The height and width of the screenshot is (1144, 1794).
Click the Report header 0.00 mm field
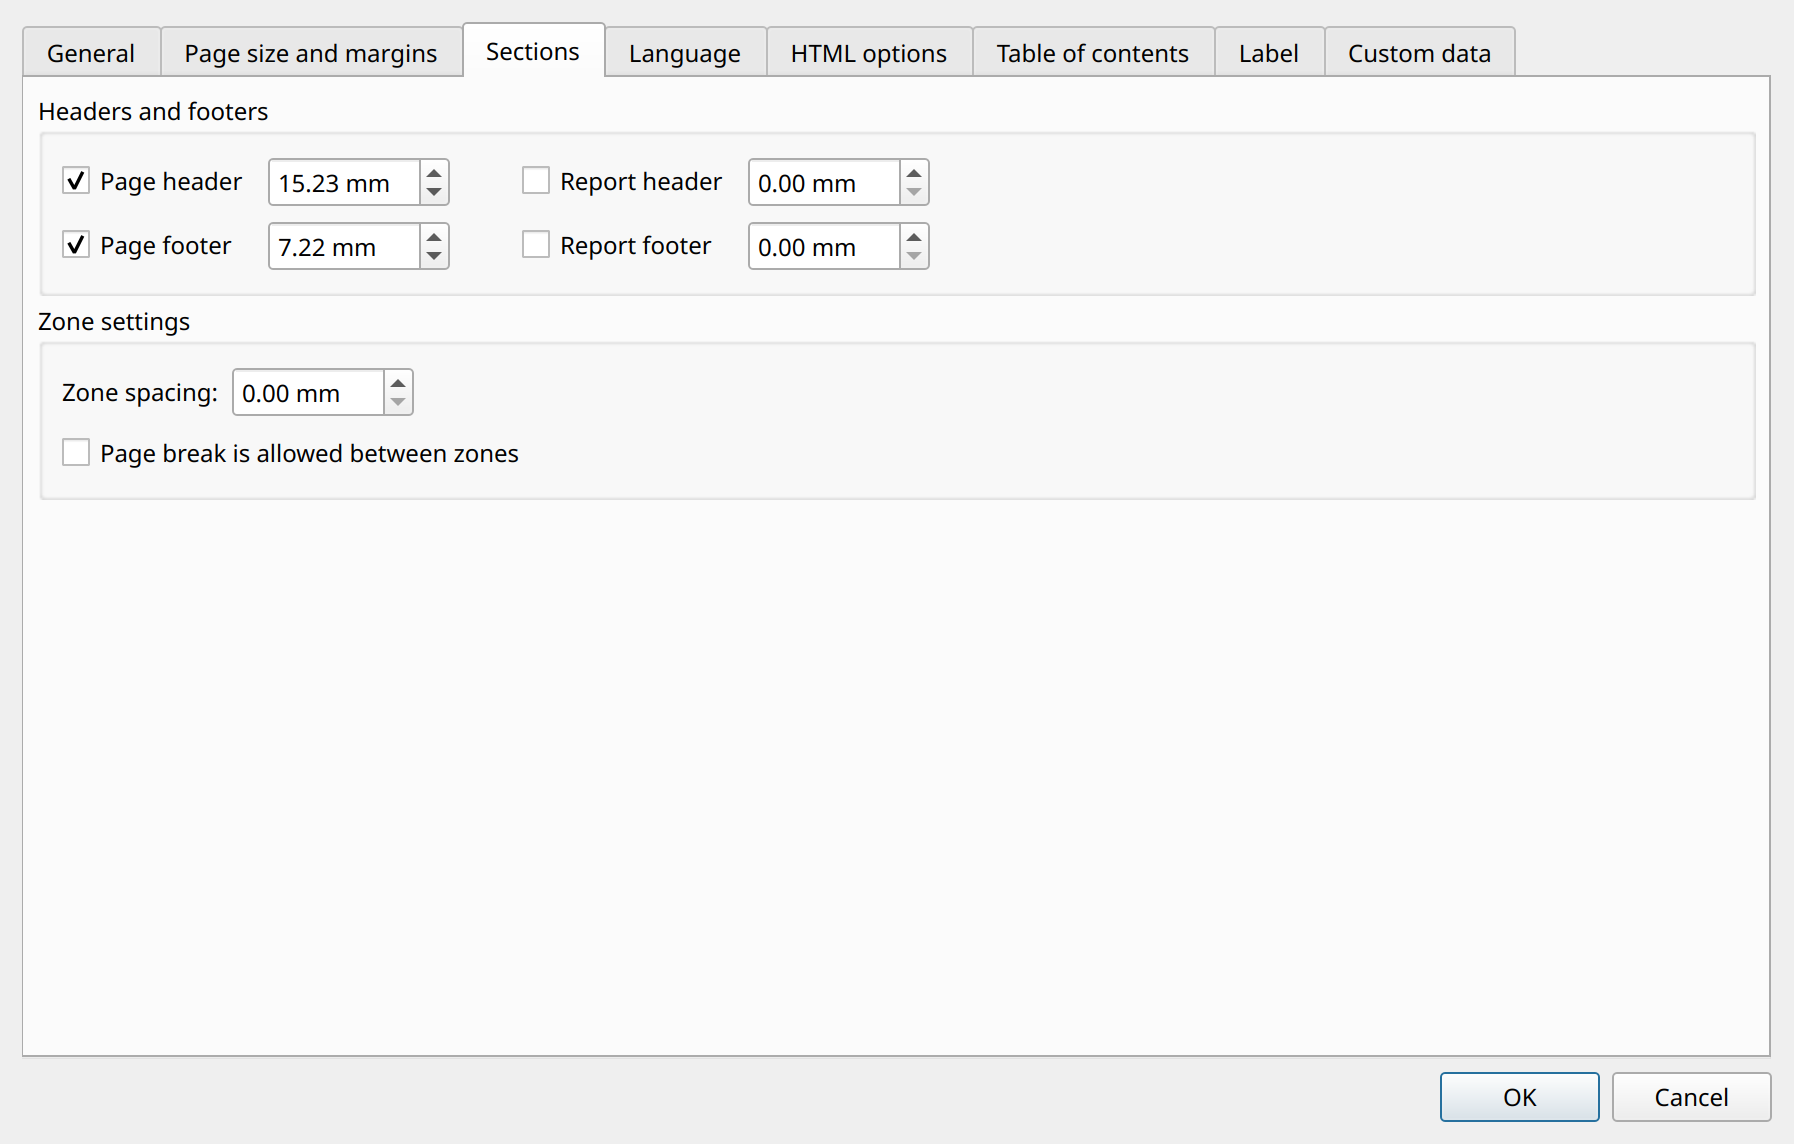[x=824, y=183]
